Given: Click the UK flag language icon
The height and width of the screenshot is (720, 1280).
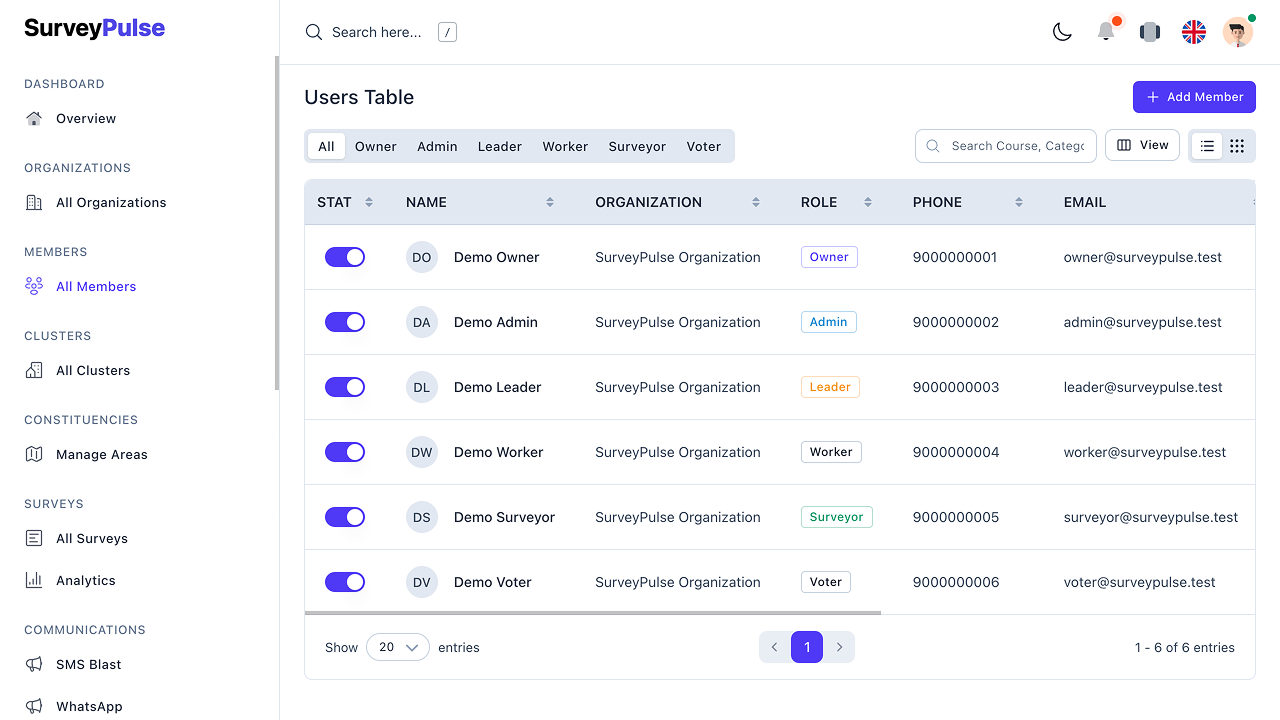Looking at the screenshot, I should click(x=1194, y=32).
